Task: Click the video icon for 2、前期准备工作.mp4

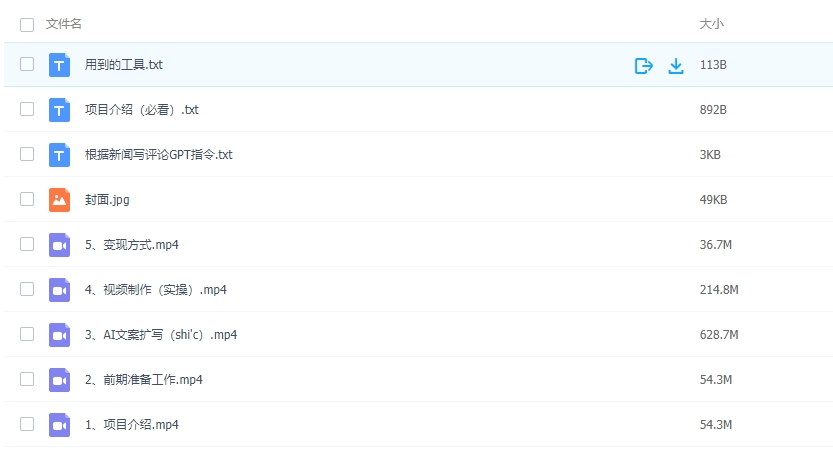Action: coord(60,380)
